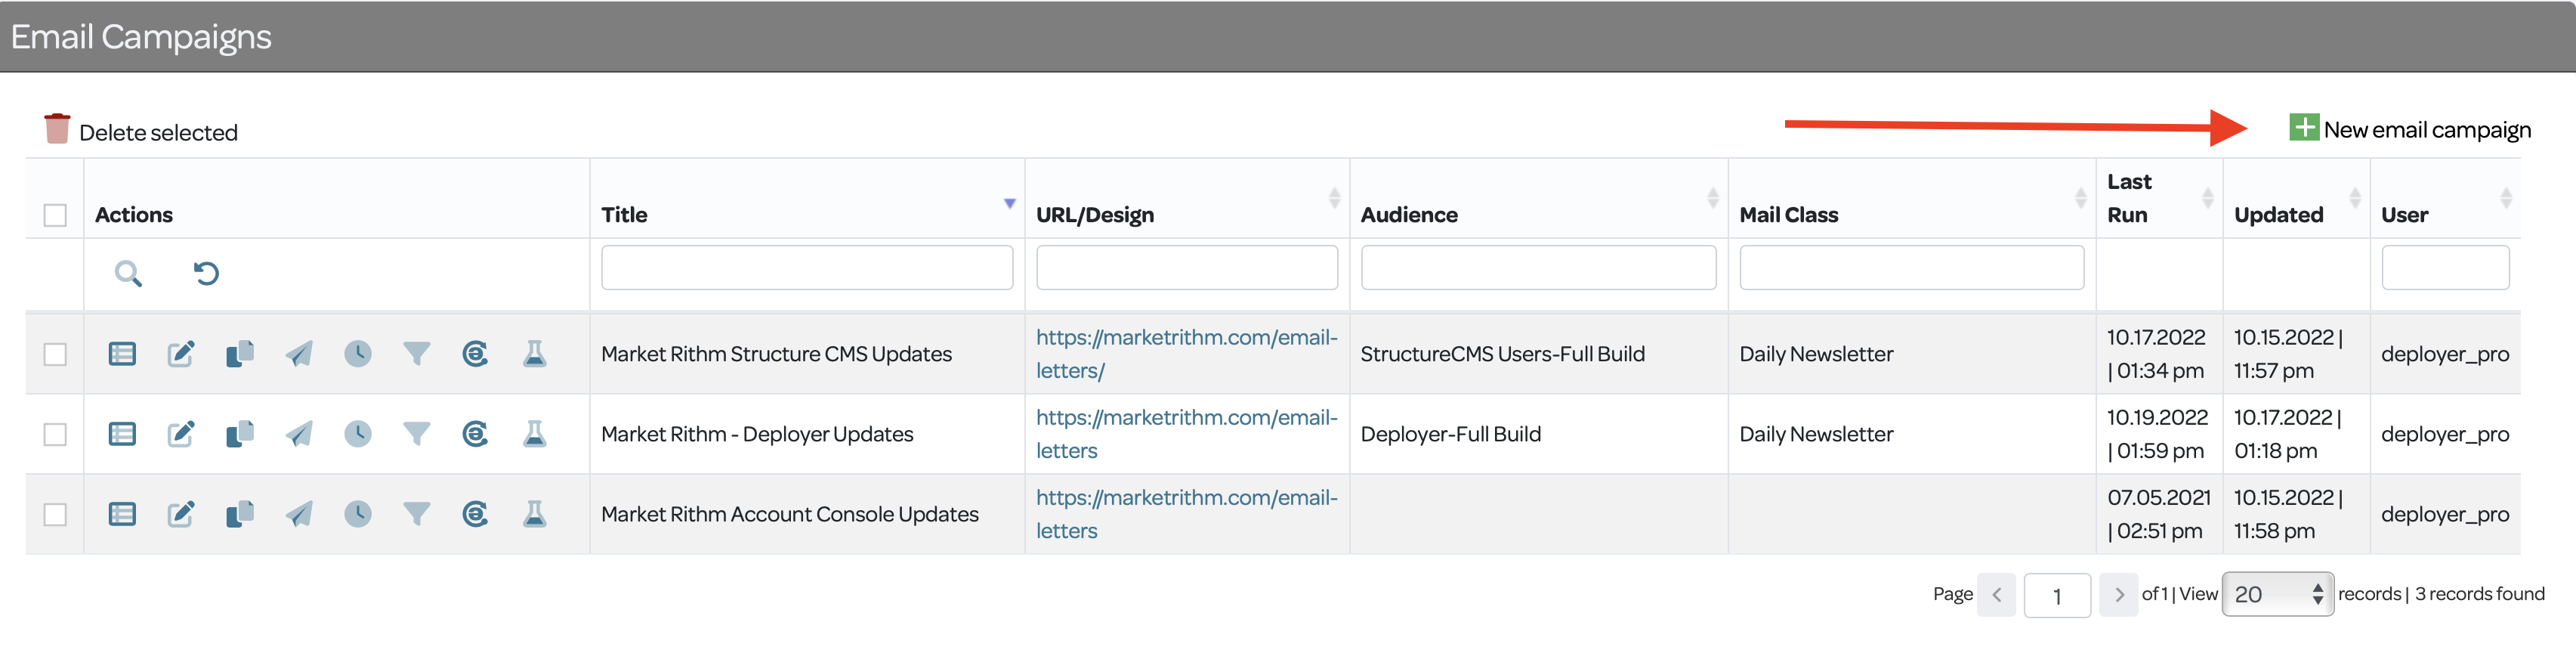2576x650 pixels.
Task: Click circular C icon for Account Console Updates
Action: tap(476, 514)
